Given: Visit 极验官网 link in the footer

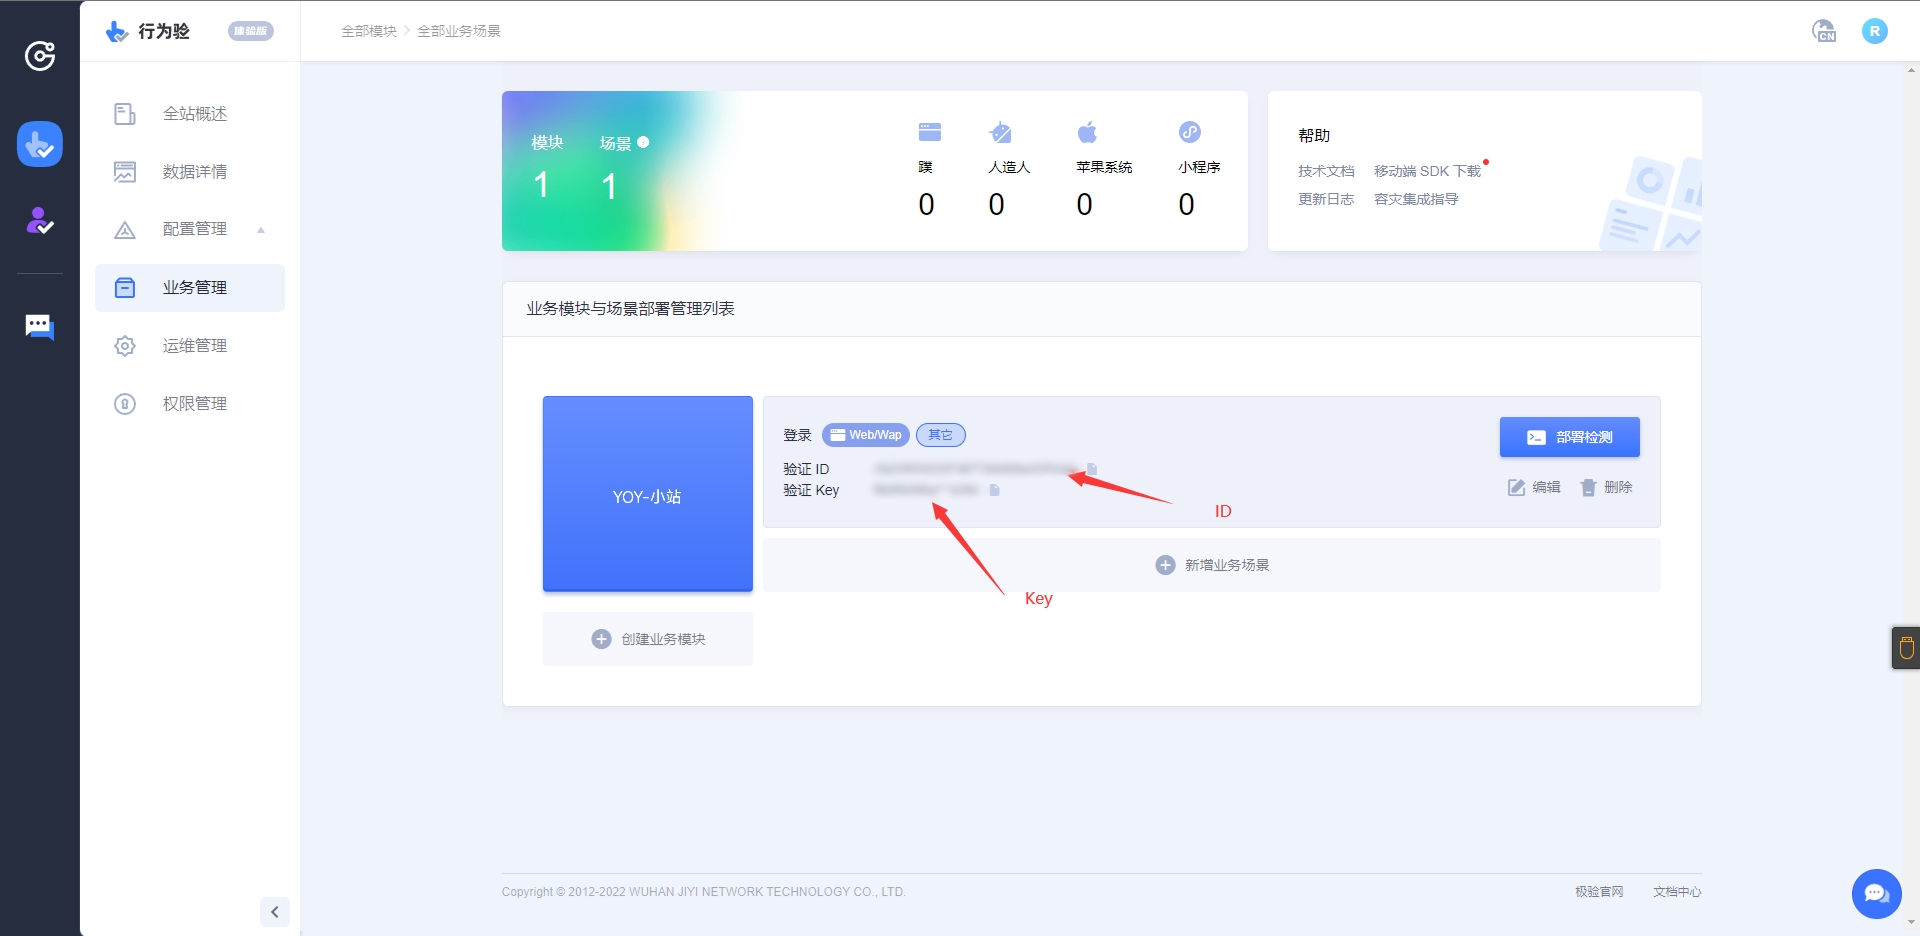Looking at the screenshot, I should pos(1600,891).
